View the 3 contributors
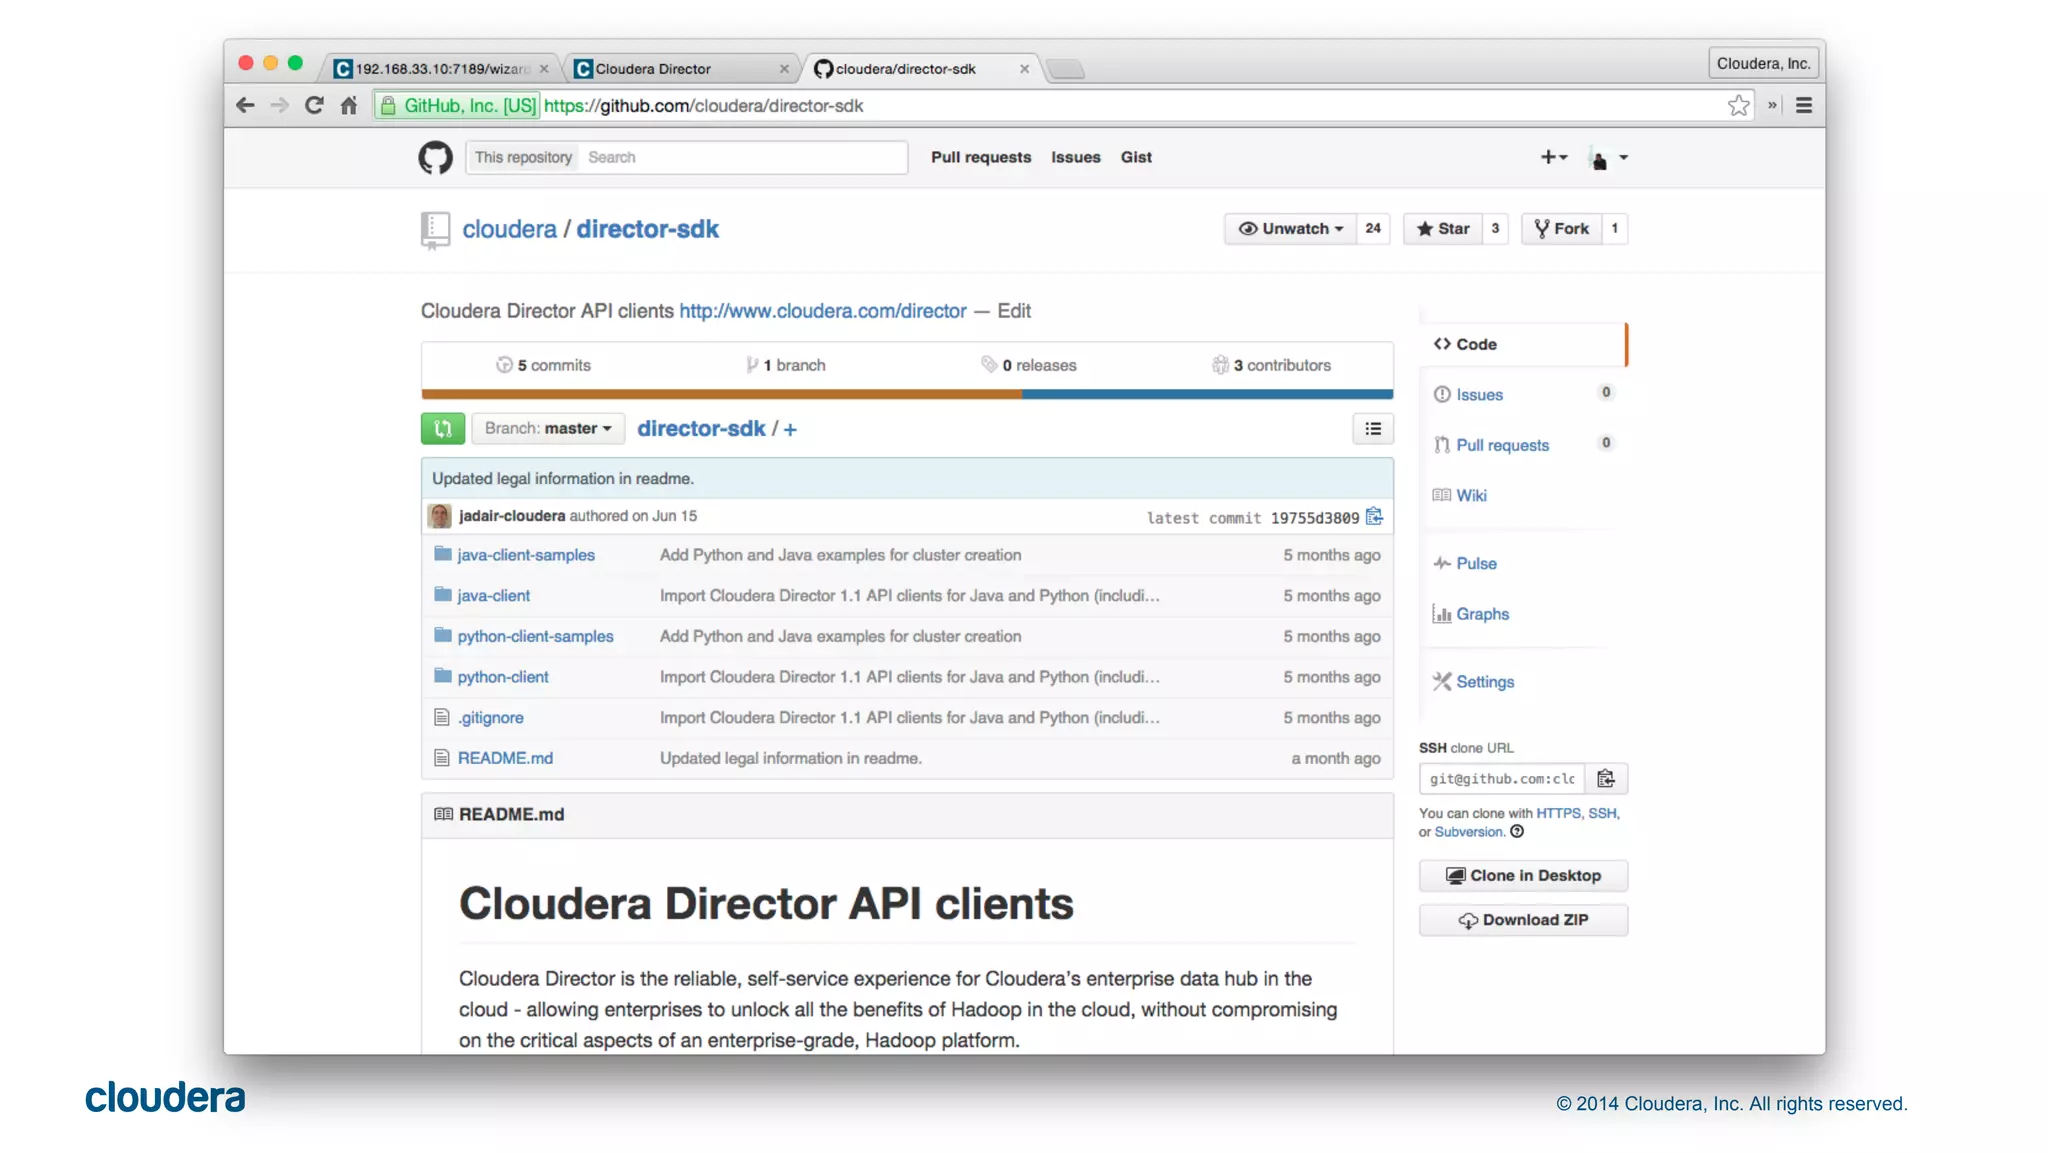This screenshot has width=2048, height=1153. (1272, 365)
